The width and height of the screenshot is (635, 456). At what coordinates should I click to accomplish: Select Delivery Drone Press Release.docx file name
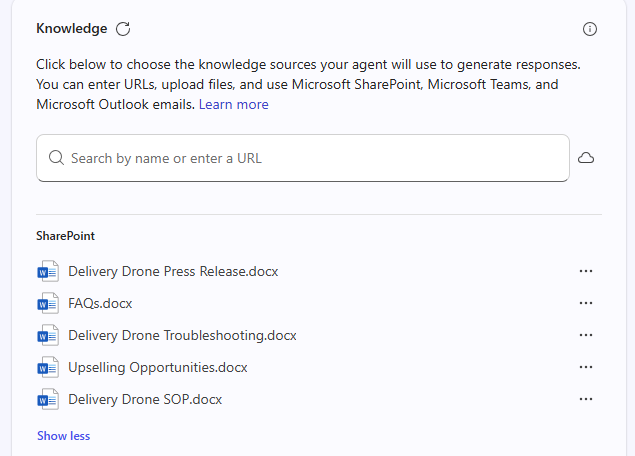coord(173,271)
